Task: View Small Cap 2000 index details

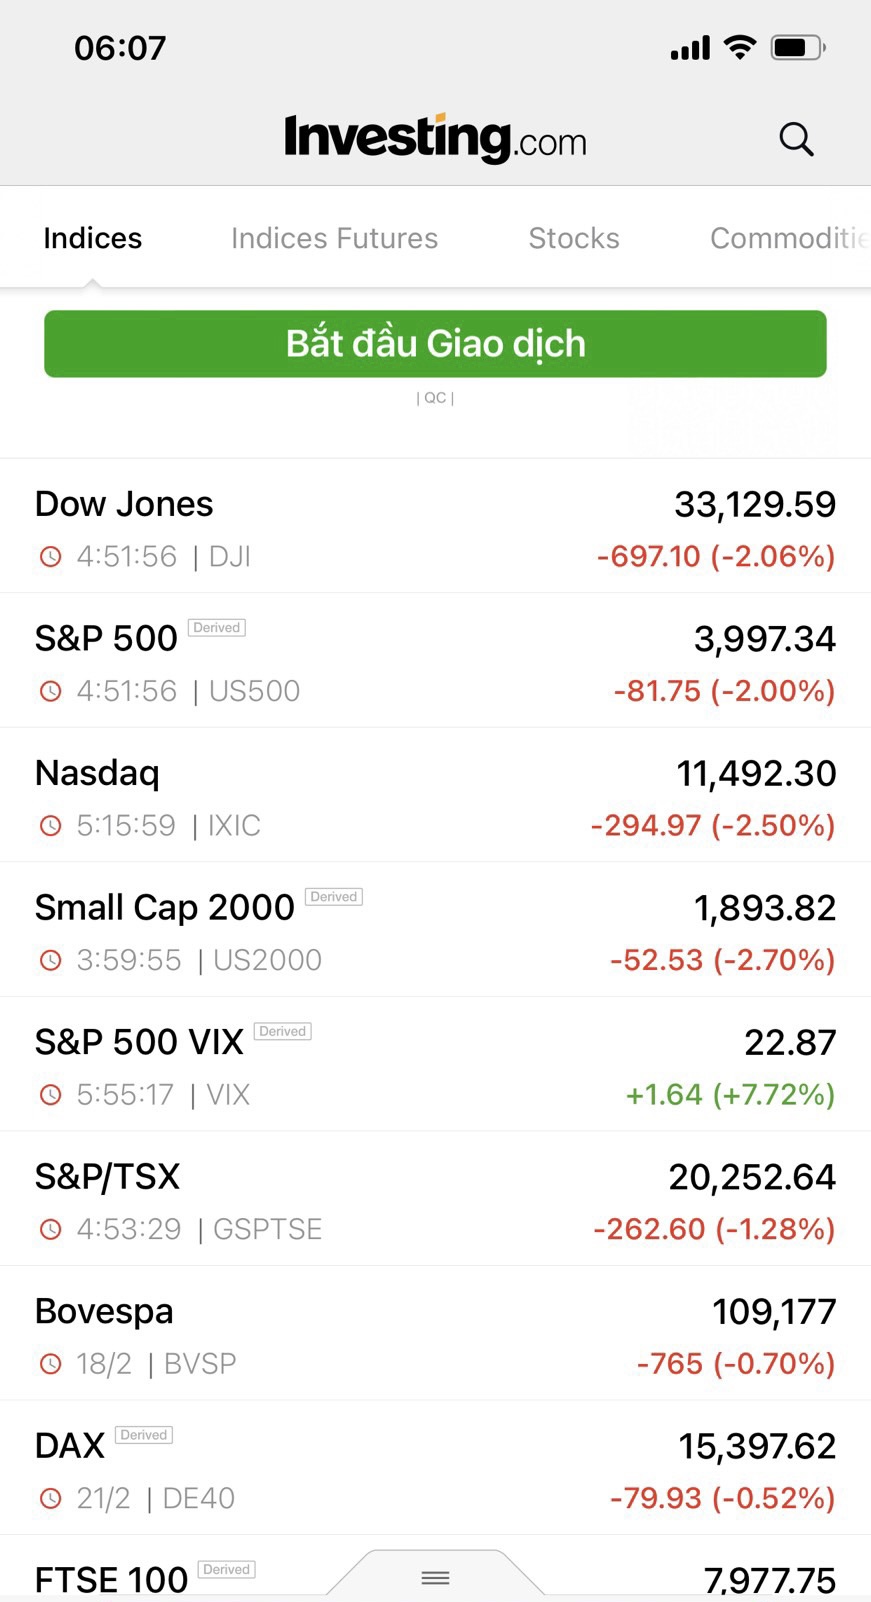Action: [435, 931]
